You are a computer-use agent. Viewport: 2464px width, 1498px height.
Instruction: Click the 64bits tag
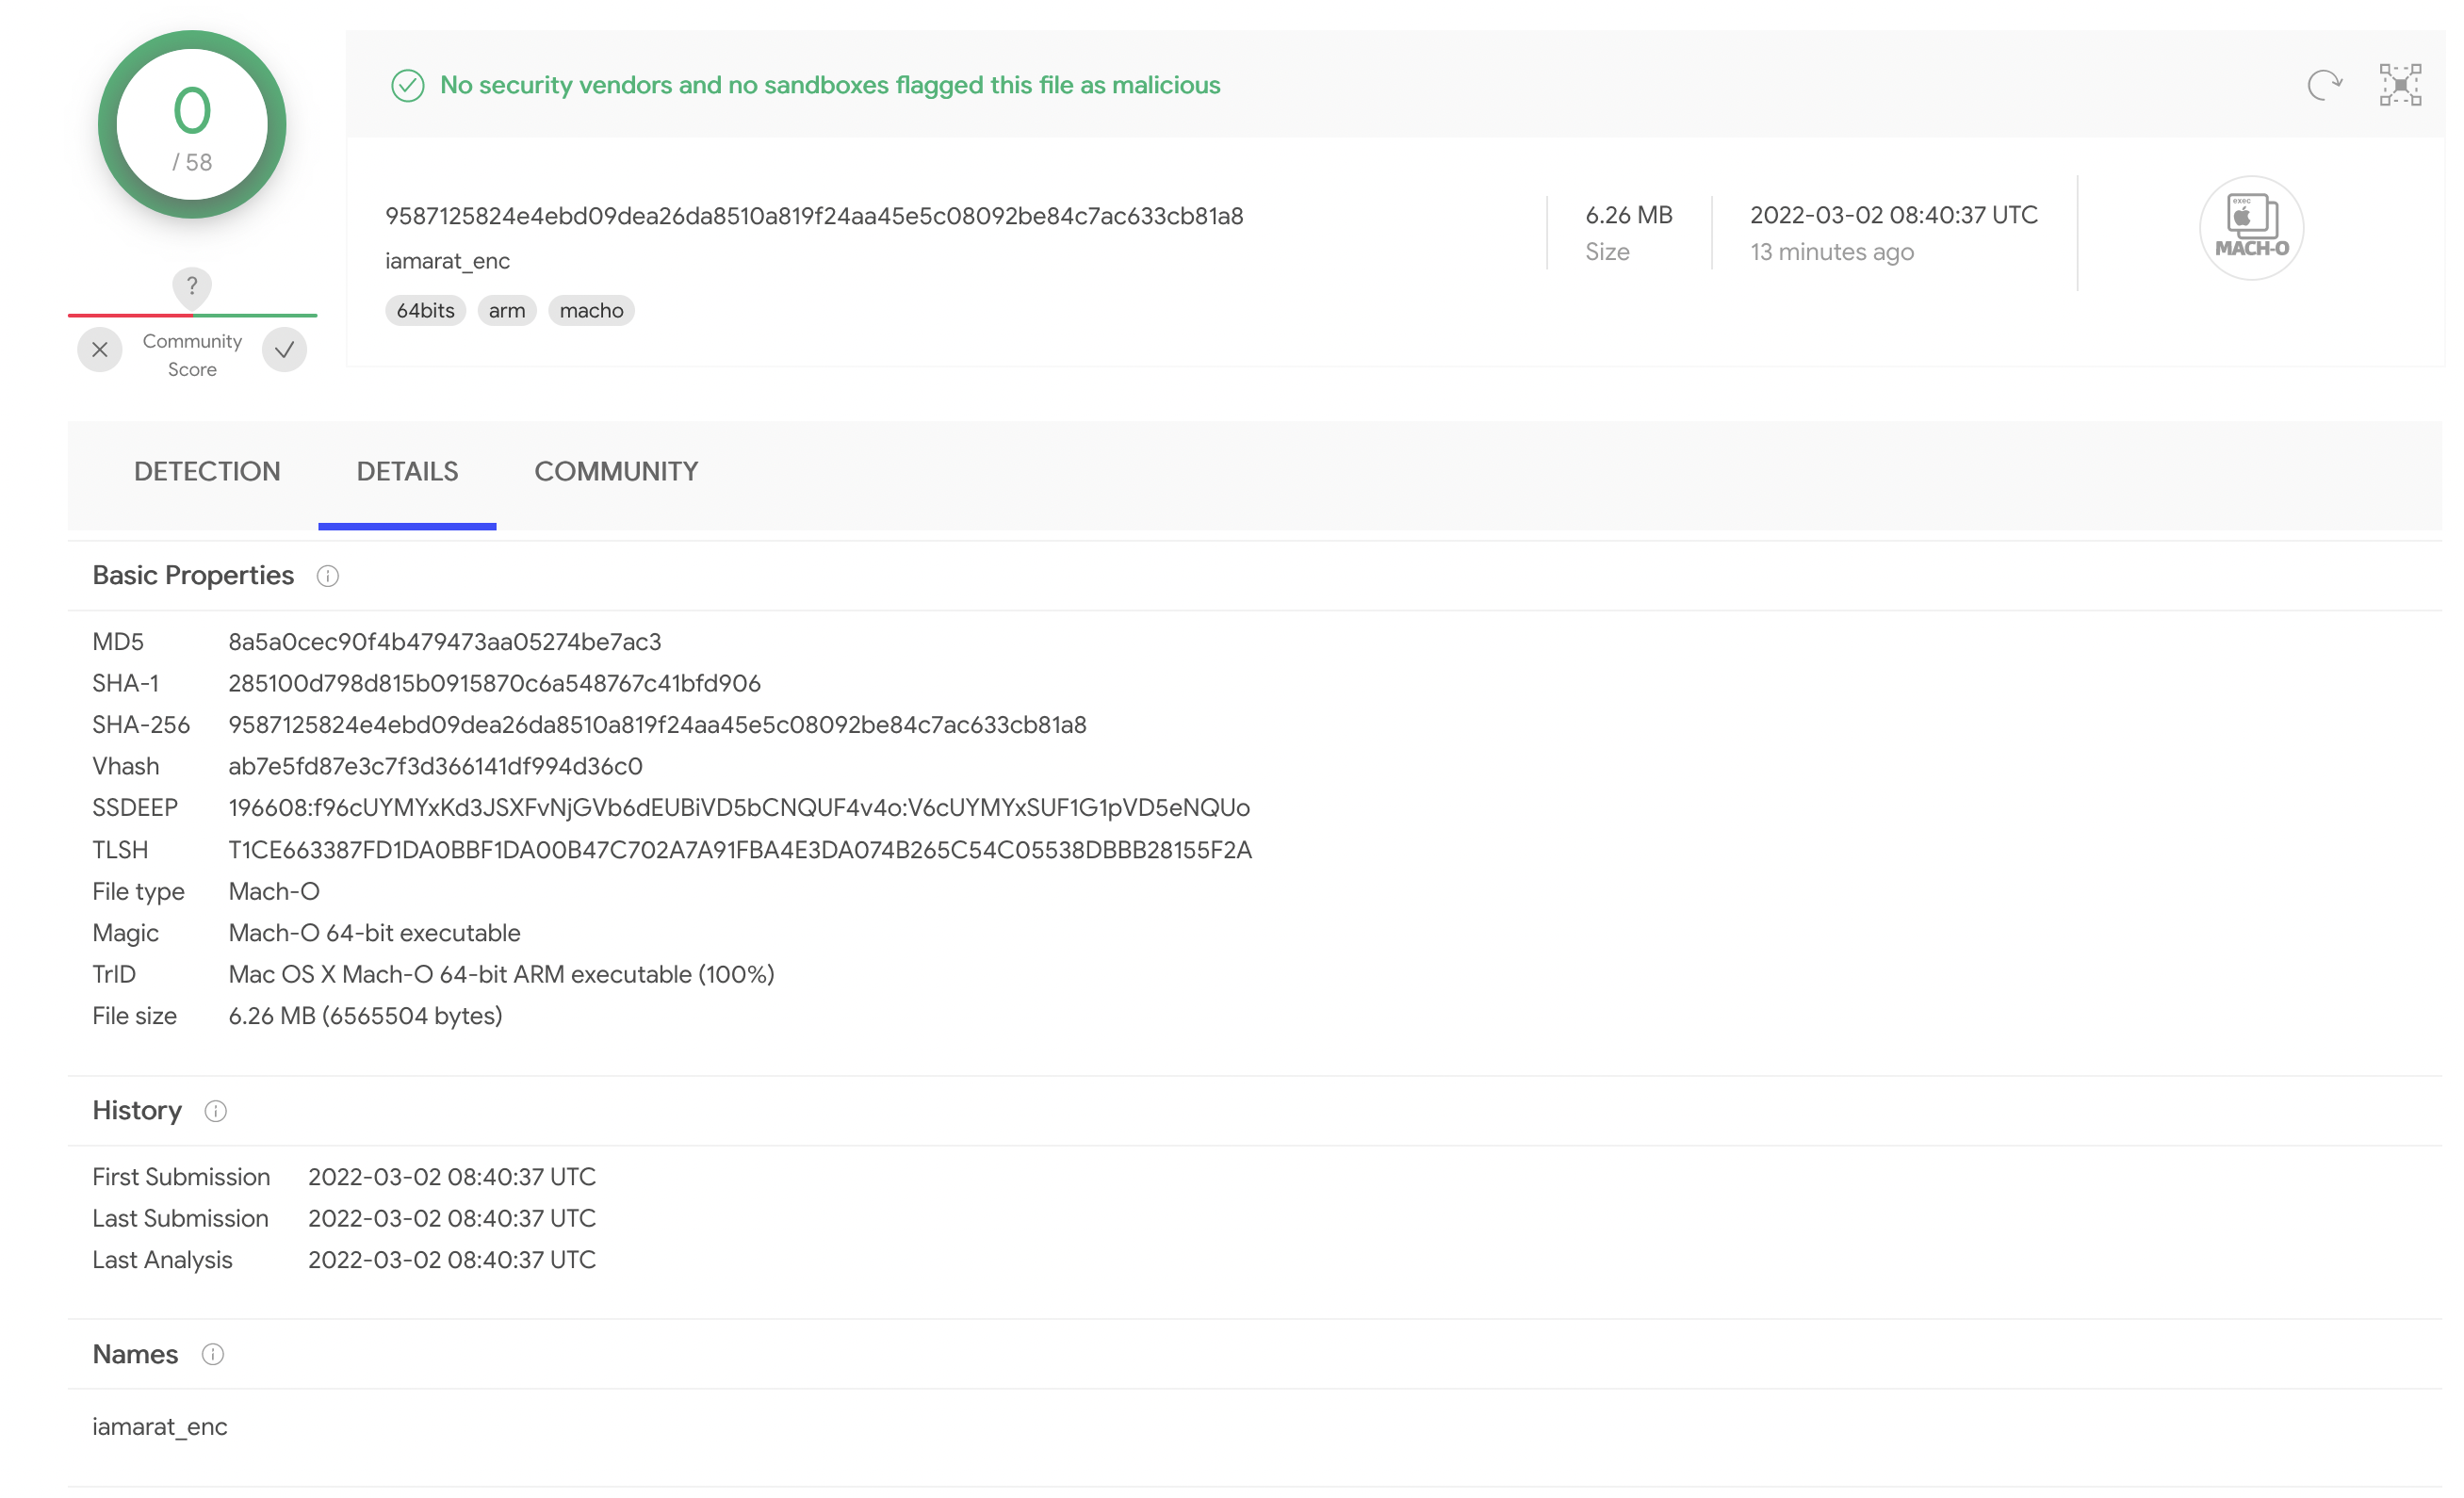point(425,311)
